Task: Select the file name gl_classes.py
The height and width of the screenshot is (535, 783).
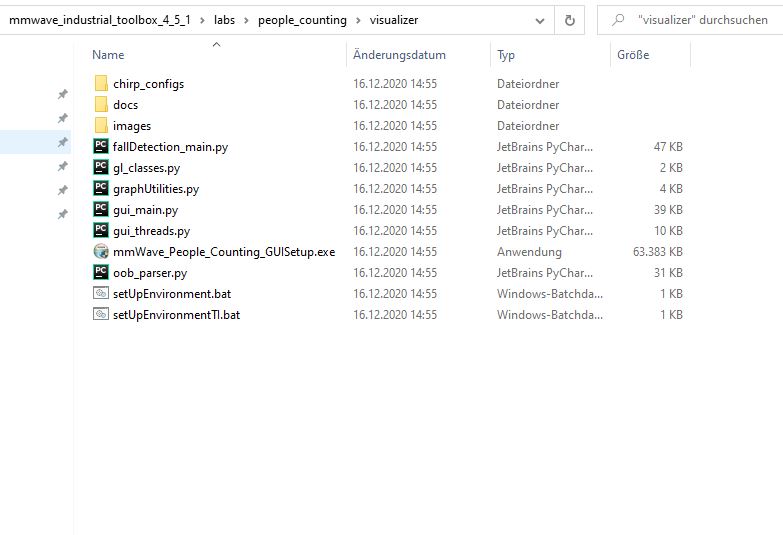Action: [x=146, y=168]
